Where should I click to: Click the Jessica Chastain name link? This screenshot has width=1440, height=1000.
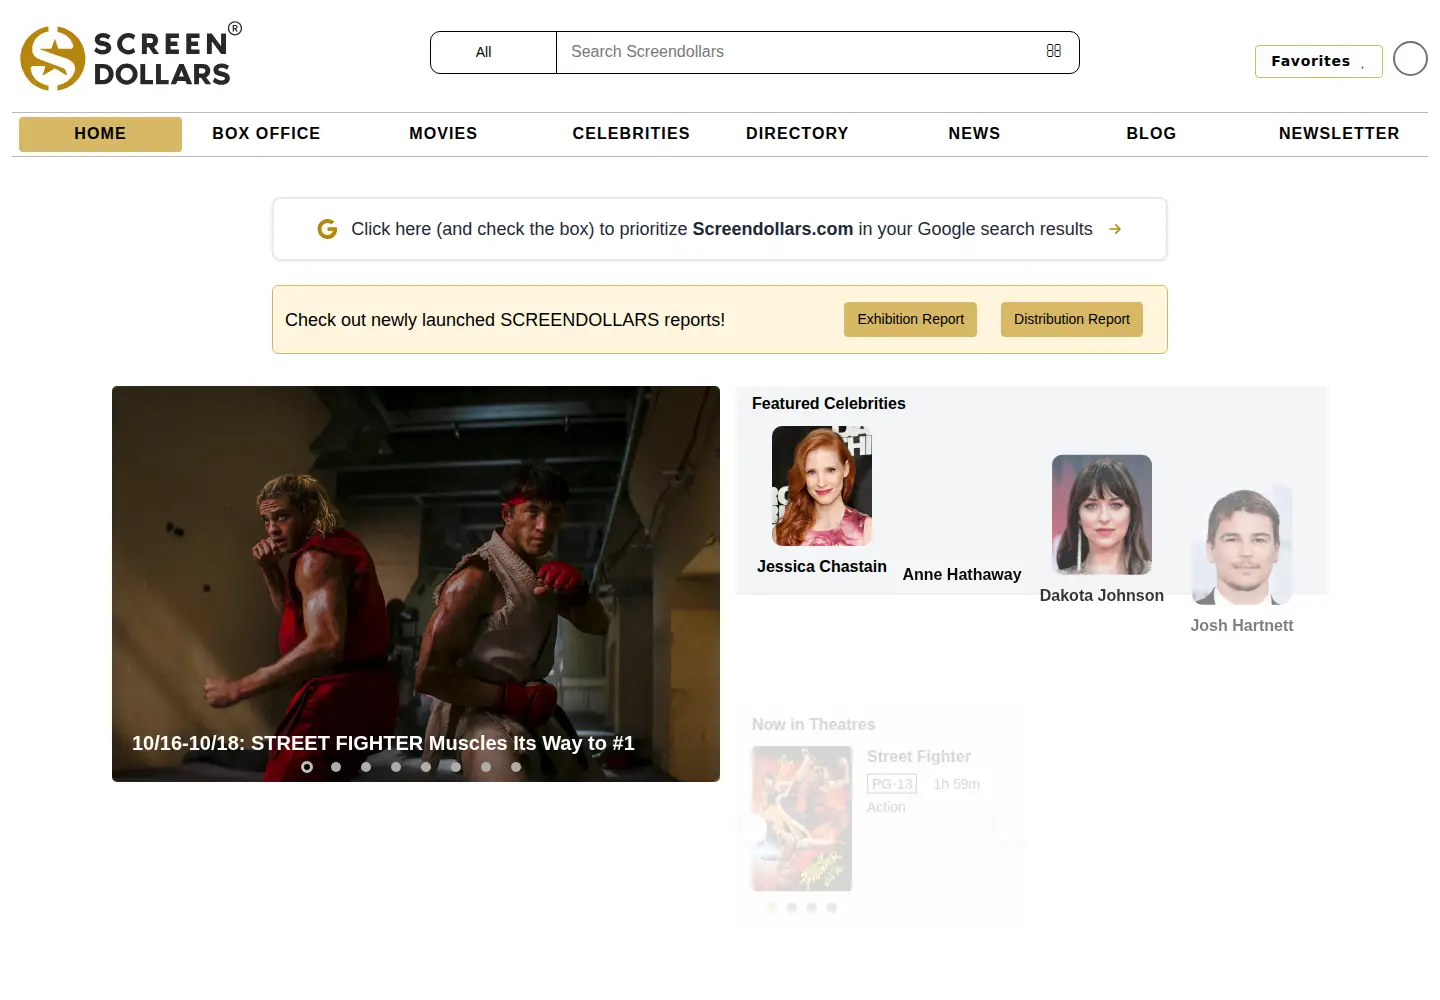(x=822, y=566)
